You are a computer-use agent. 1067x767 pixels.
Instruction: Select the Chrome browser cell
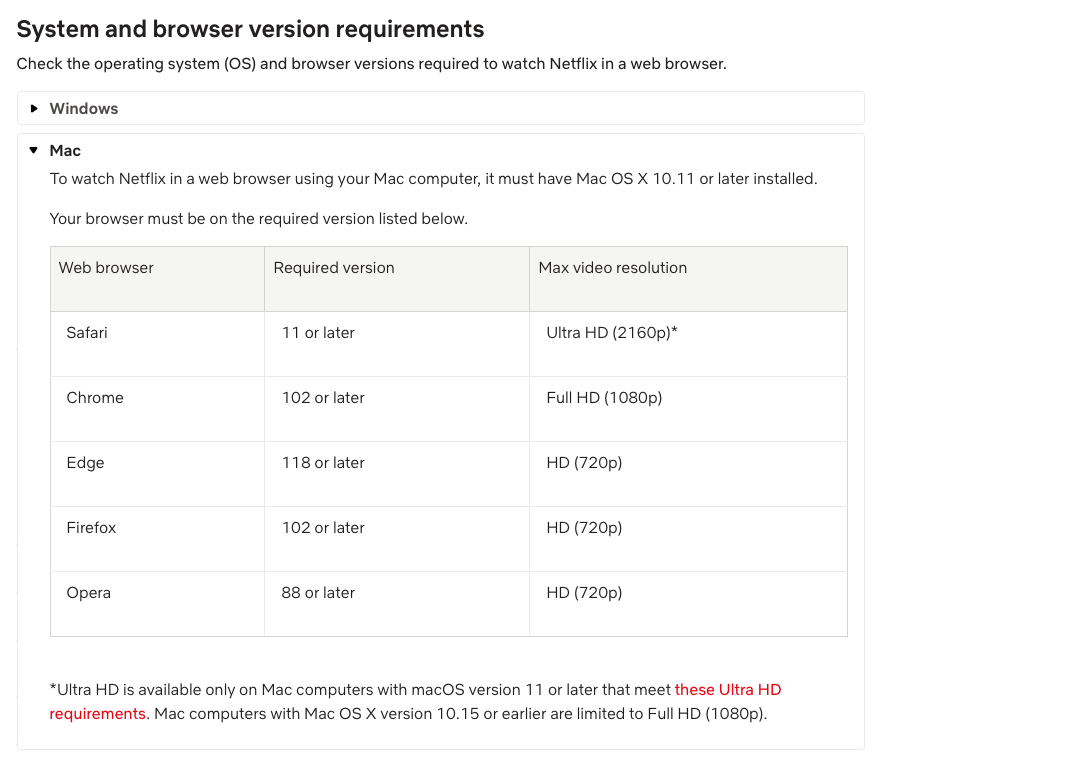tap(95, 398)
